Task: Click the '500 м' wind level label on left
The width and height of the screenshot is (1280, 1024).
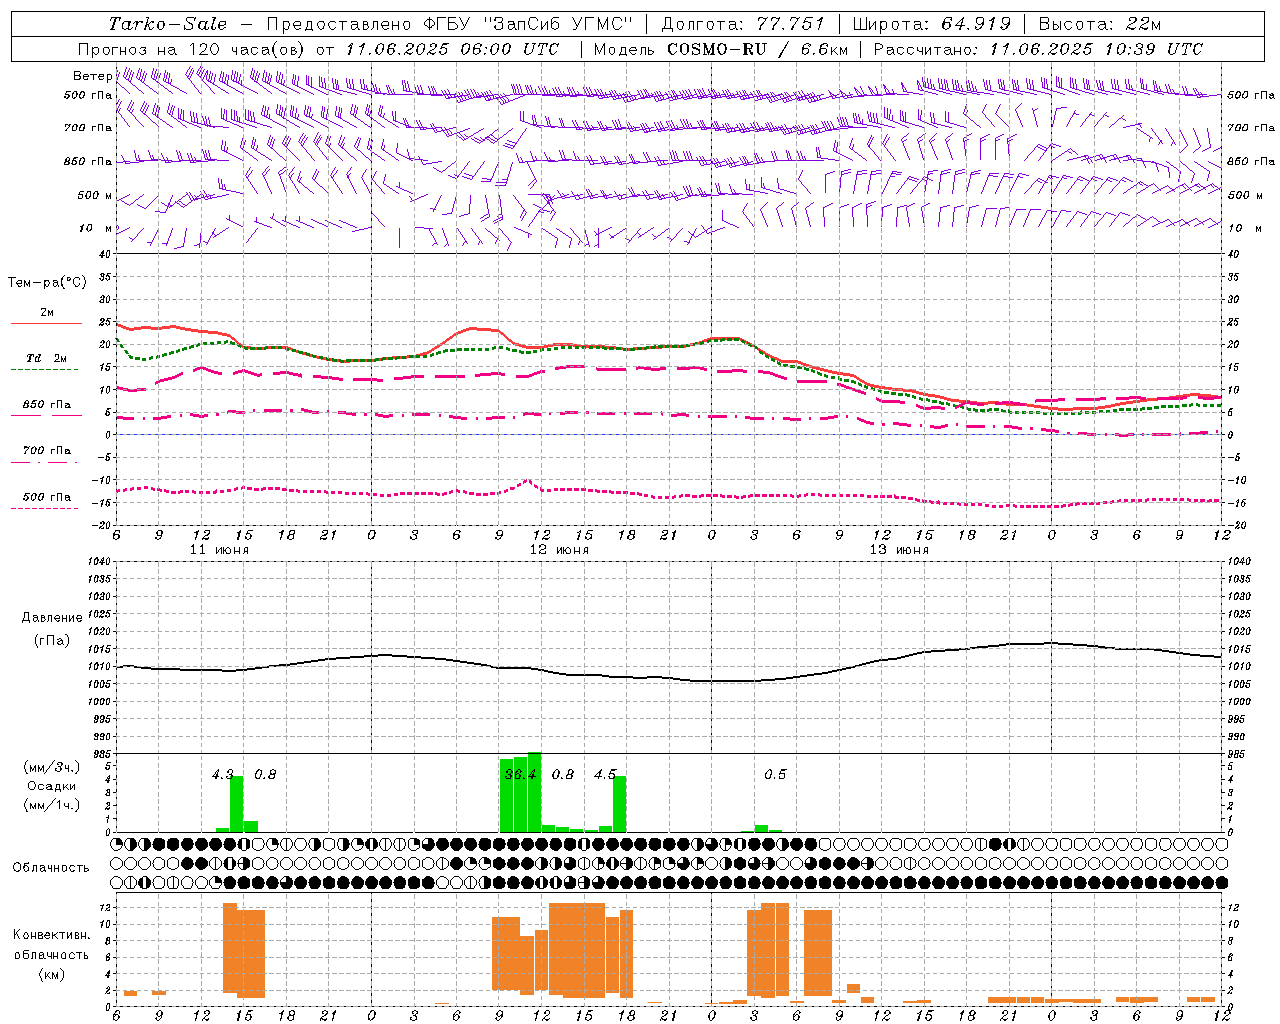Action: coord(95,195)
